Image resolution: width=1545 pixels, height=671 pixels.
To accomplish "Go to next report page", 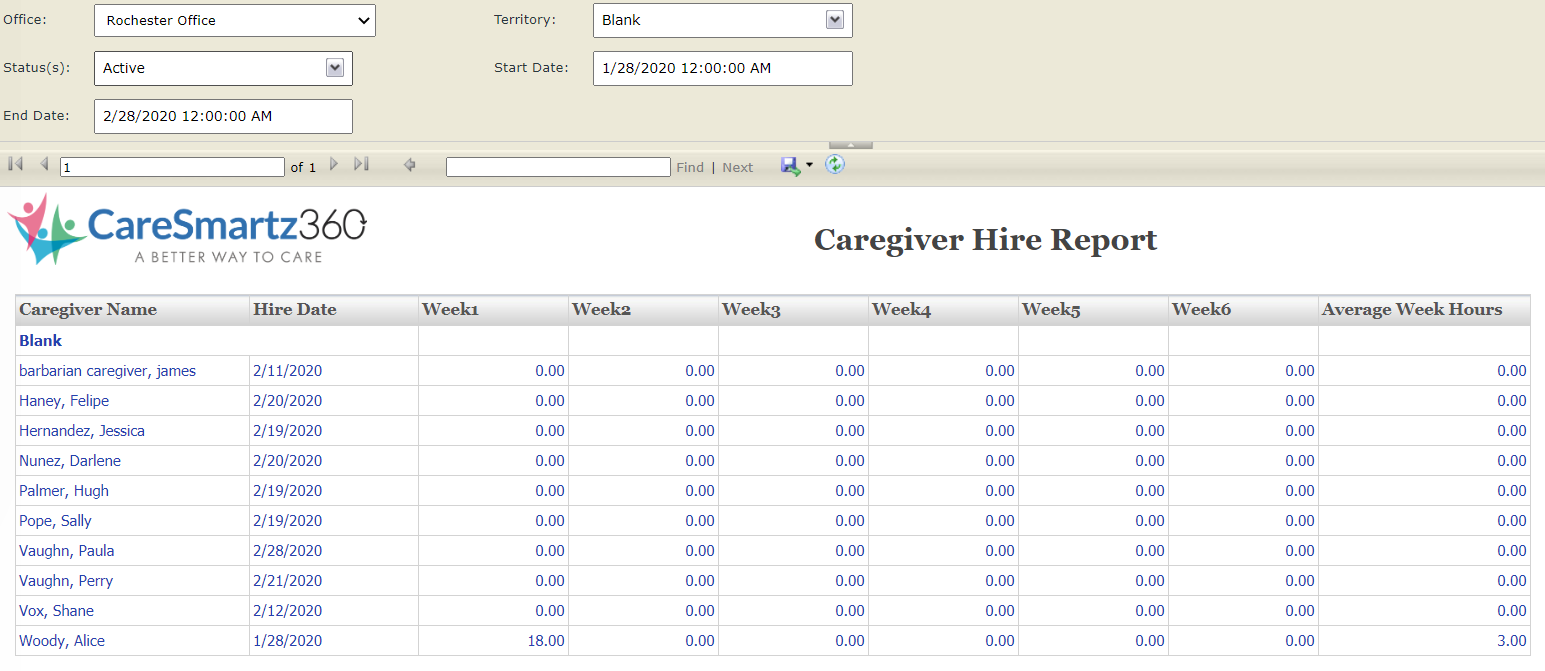I will (x=334, y=164).
